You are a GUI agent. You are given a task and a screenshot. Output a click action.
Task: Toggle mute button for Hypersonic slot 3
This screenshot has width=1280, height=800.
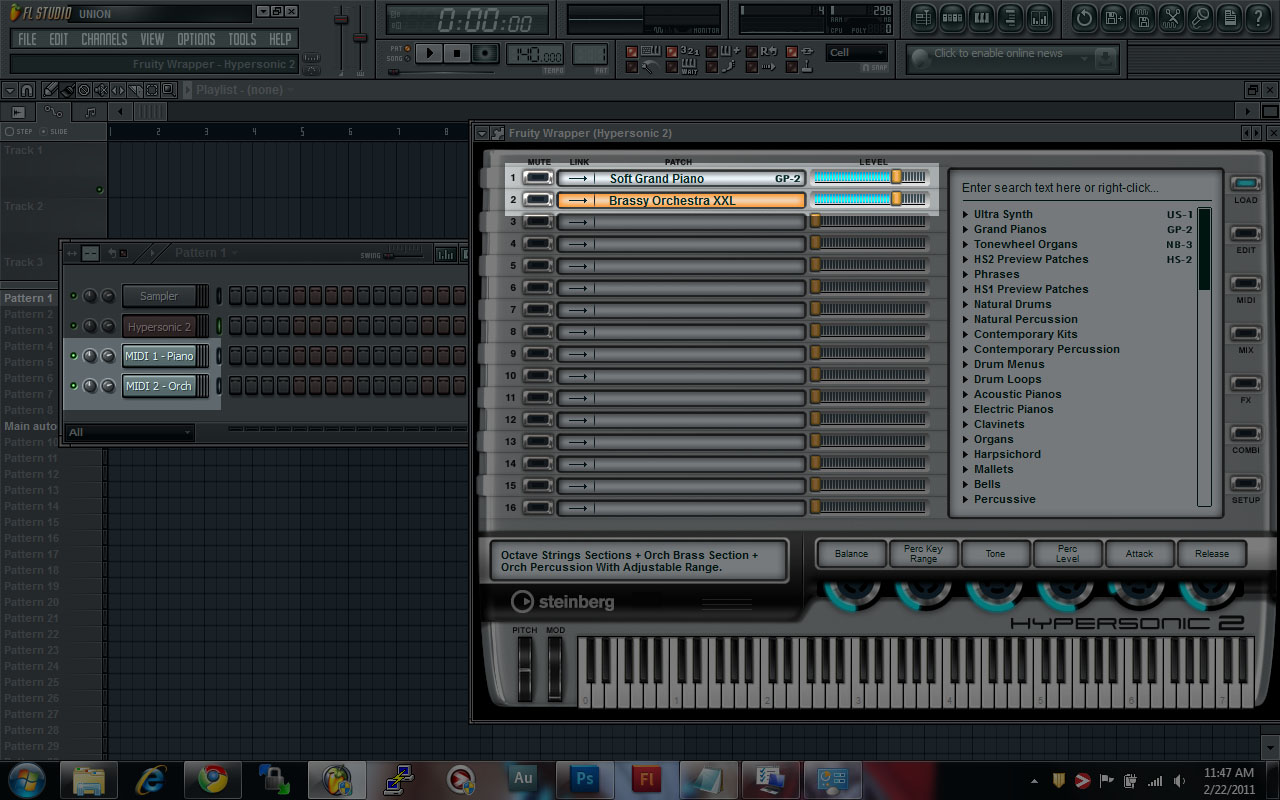click(539, 222)
